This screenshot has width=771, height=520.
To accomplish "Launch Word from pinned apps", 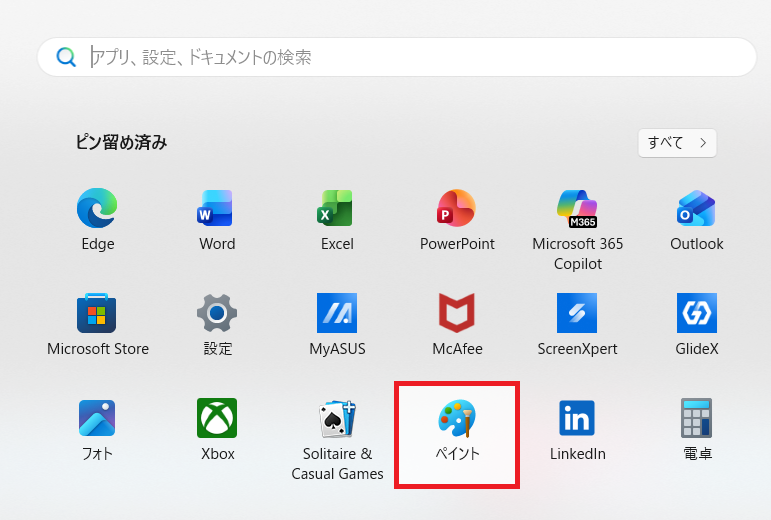I will pyautogui.click(x=217, y=220).
